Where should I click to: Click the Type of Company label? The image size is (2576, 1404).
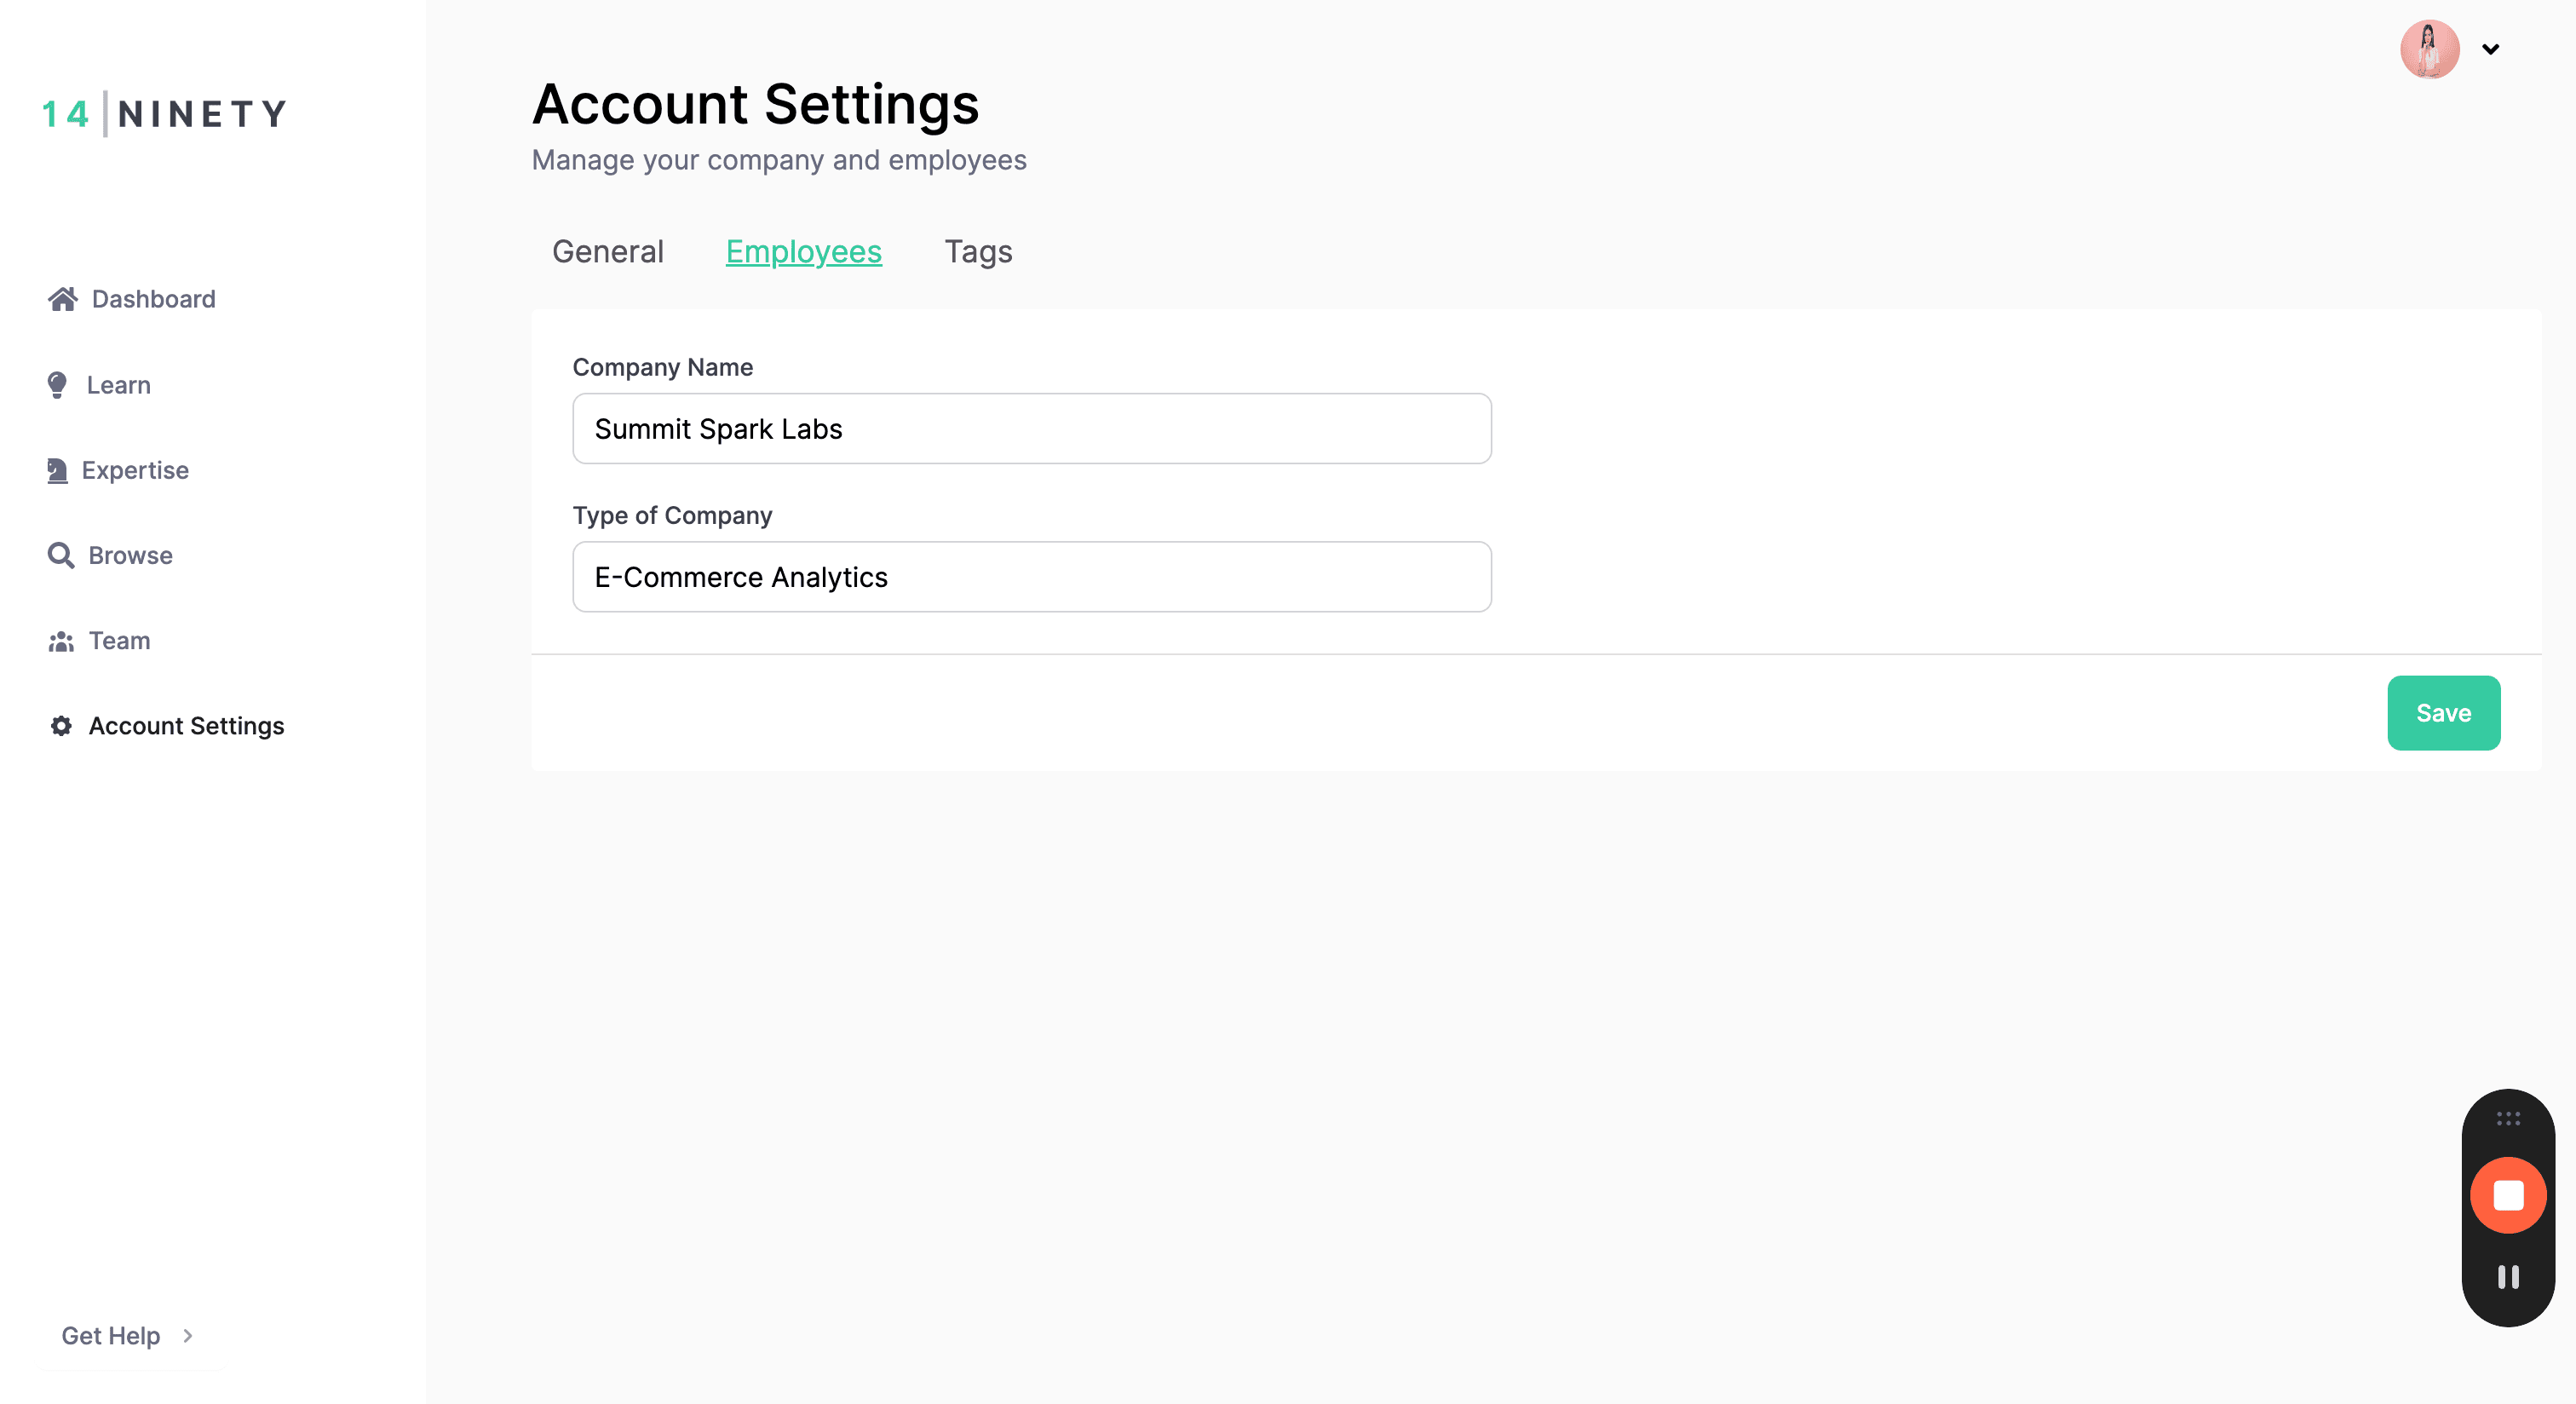click(672, 515)
